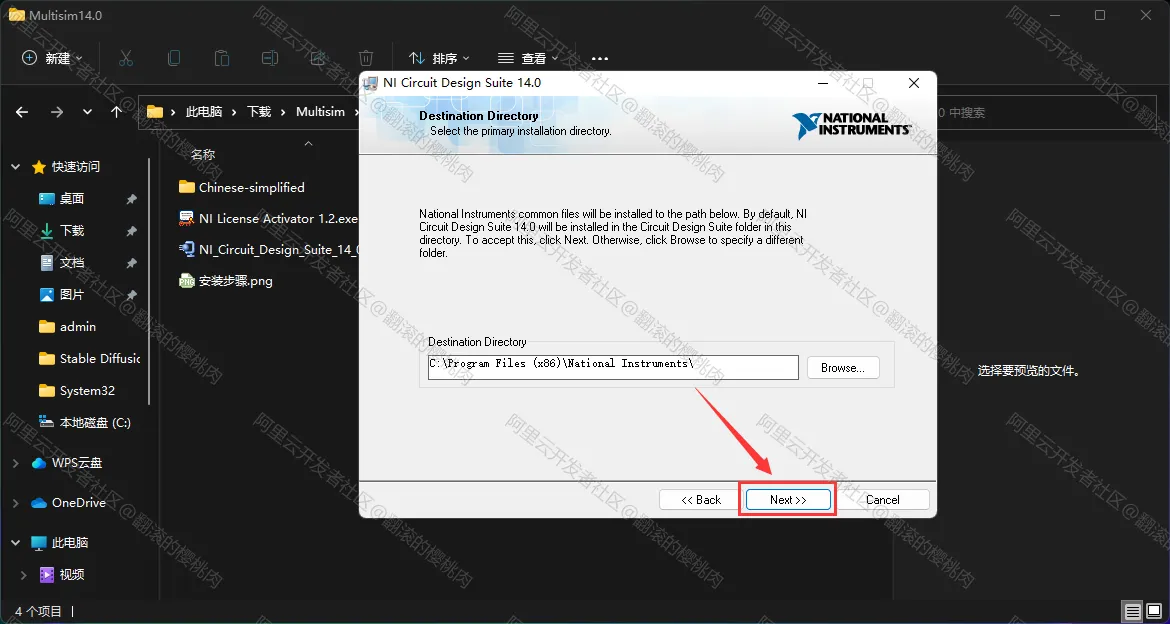Viewport: 1170px width, 624px height.
Task: Expand the 视频 node
Action: (x=23, y=575)
